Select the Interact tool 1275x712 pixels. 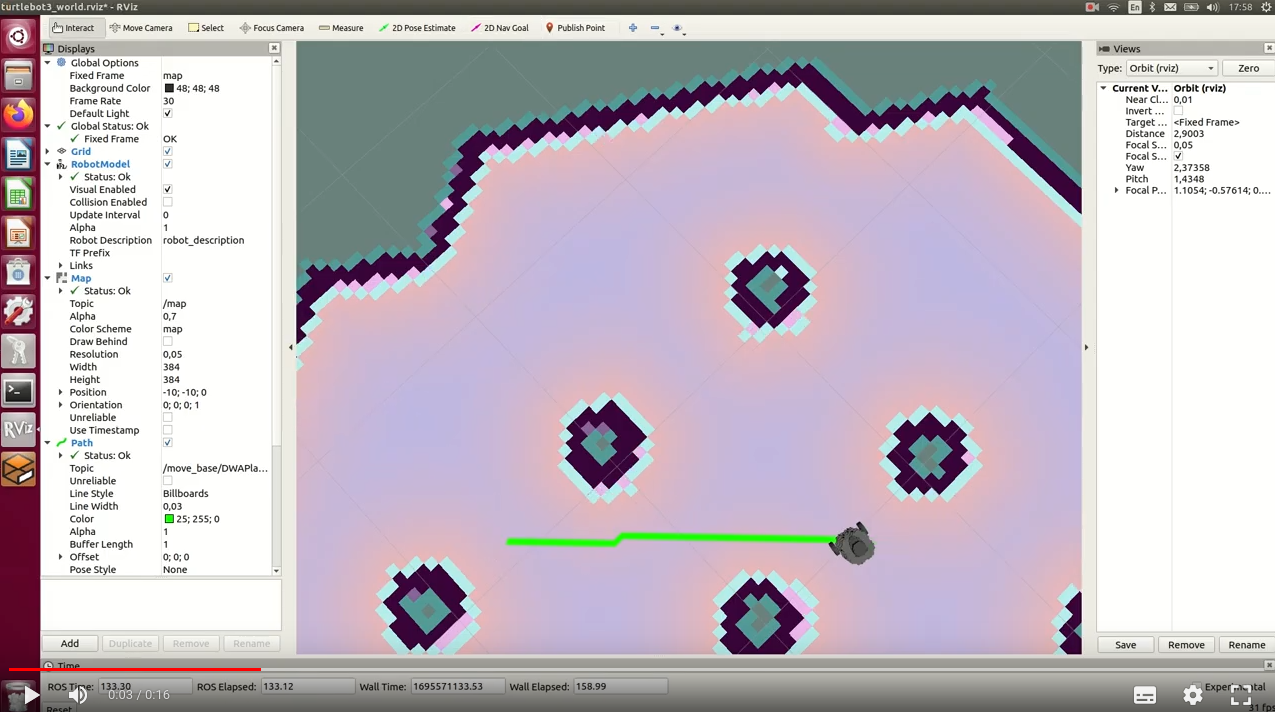[73, 28]
